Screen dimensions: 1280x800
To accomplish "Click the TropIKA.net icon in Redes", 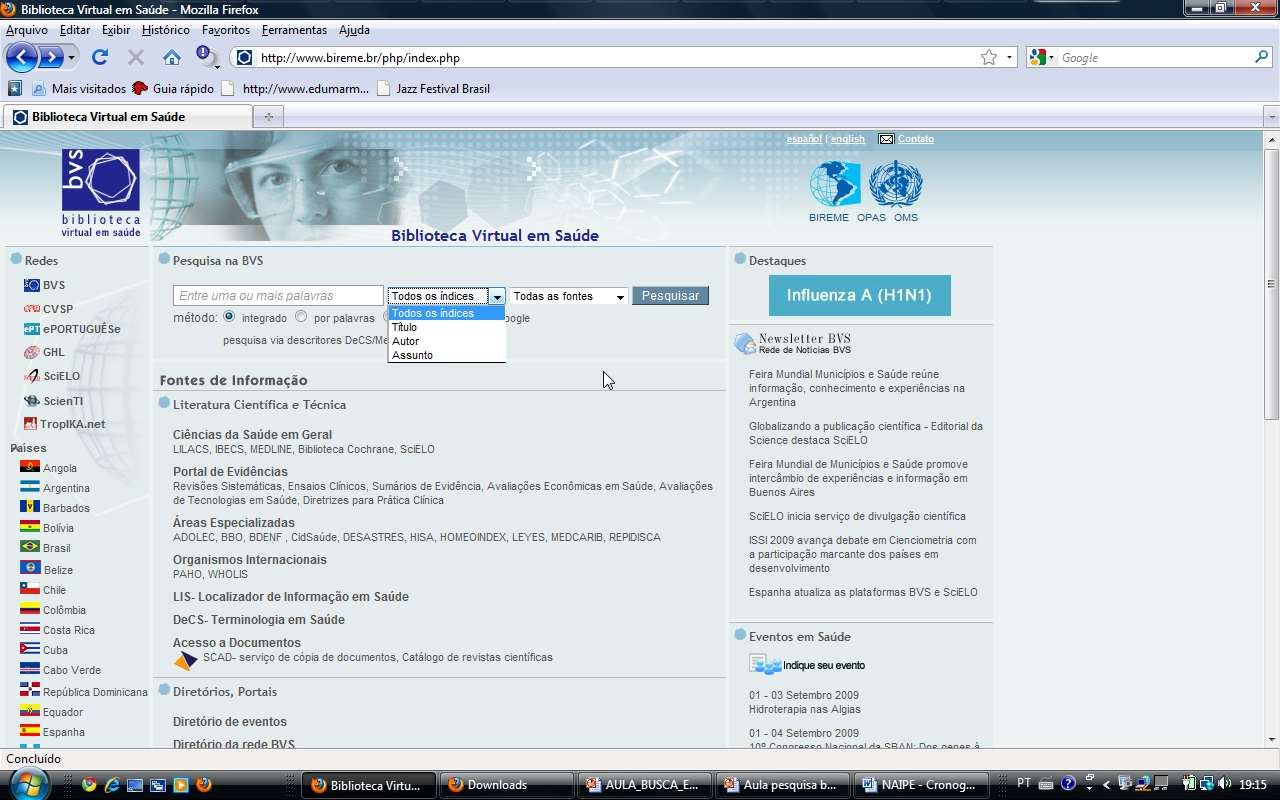I will 31,424.
